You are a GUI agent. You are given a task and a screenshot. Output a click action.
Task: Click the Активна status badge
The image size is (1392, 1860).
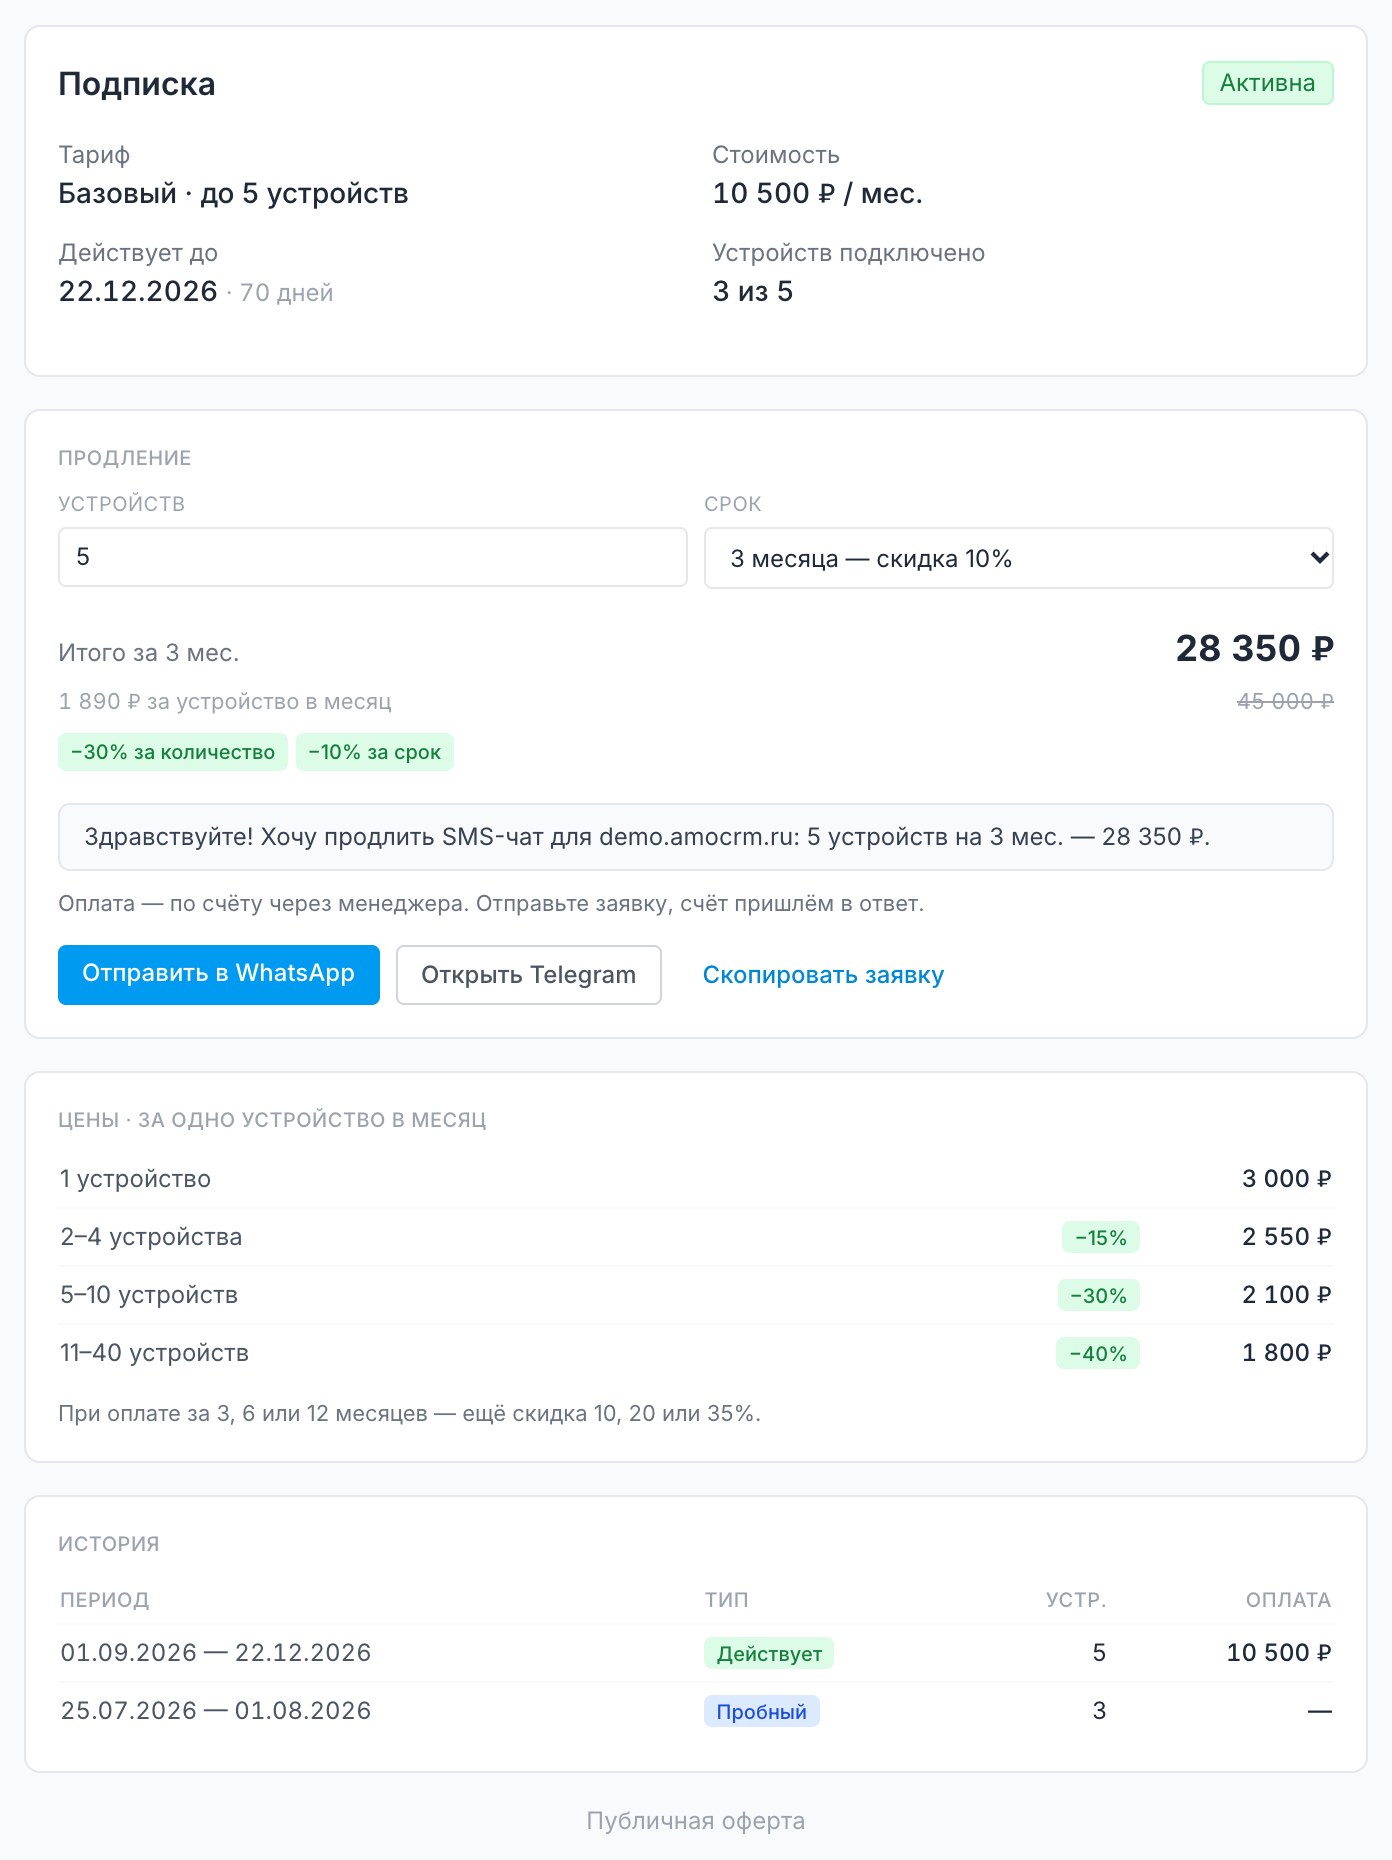(1267, 83)
